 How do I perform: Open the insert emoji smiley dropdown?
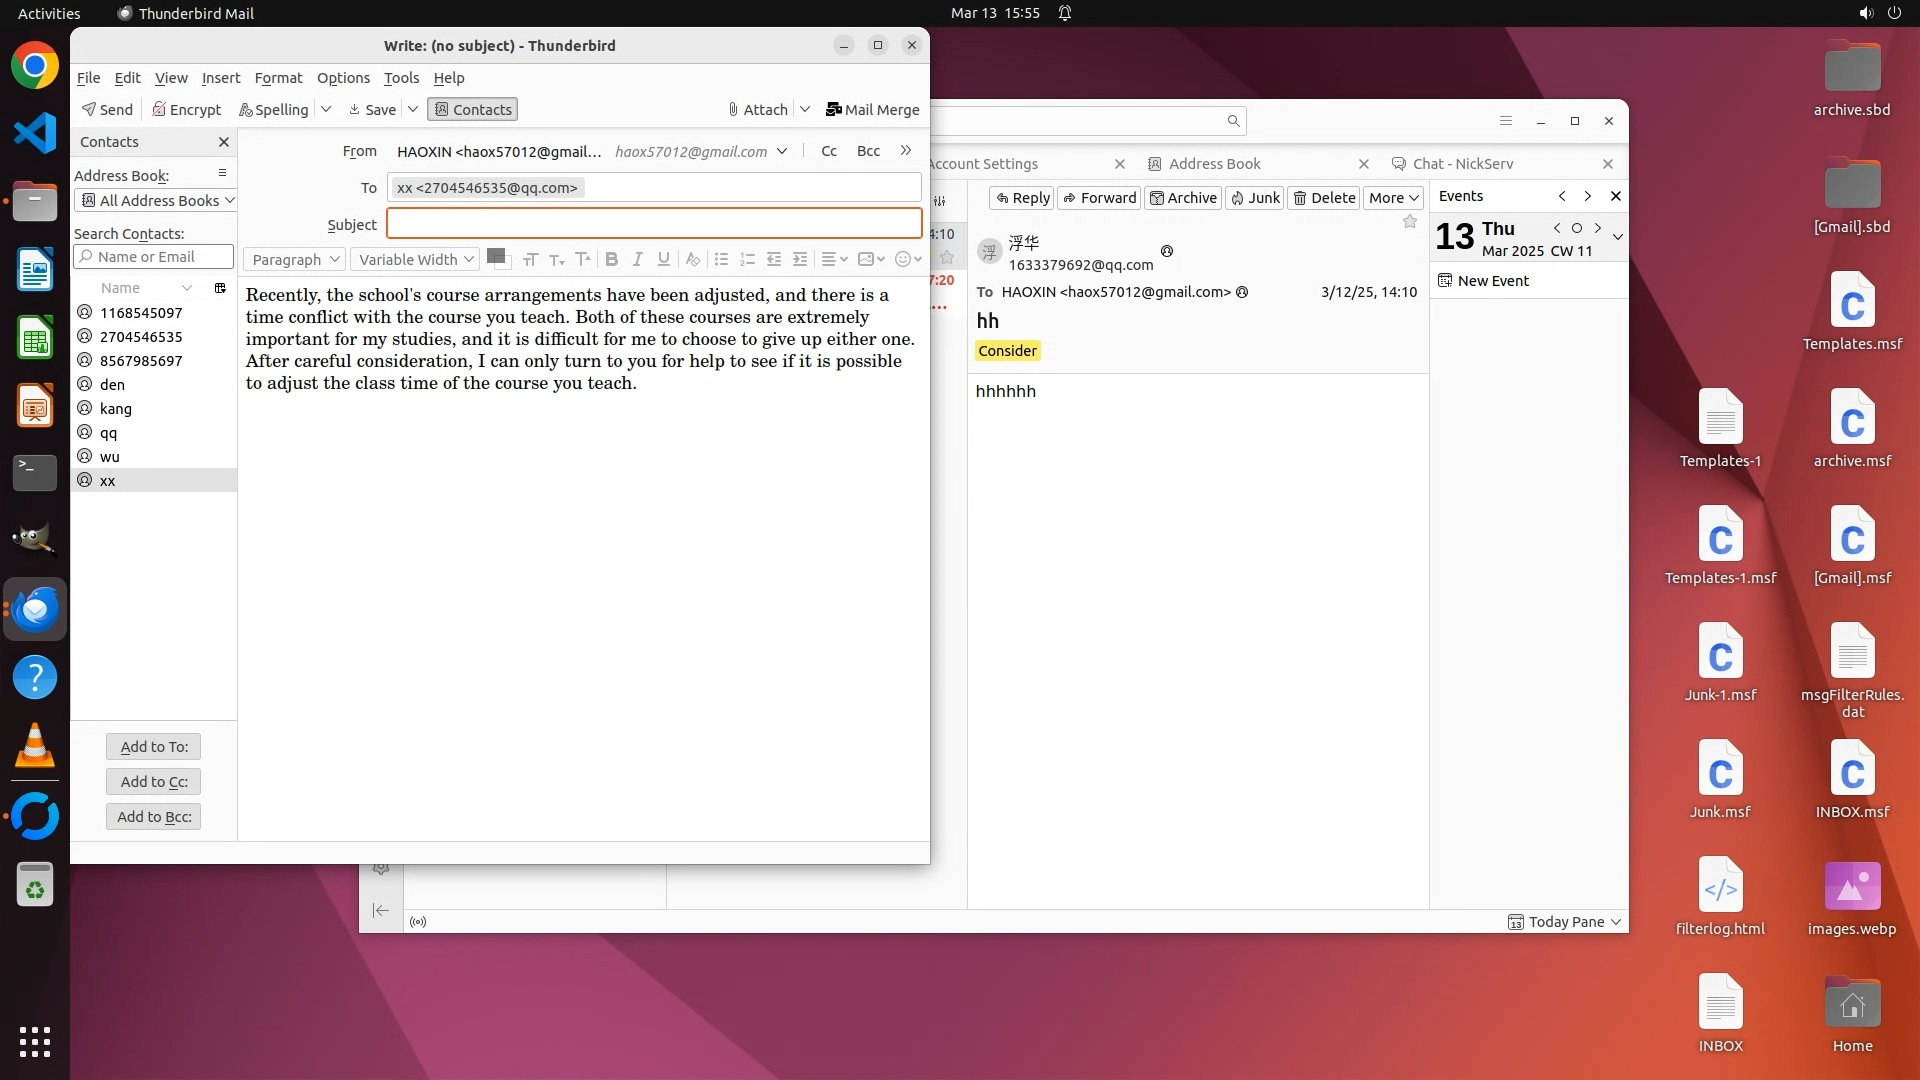(x=907, y=259)
